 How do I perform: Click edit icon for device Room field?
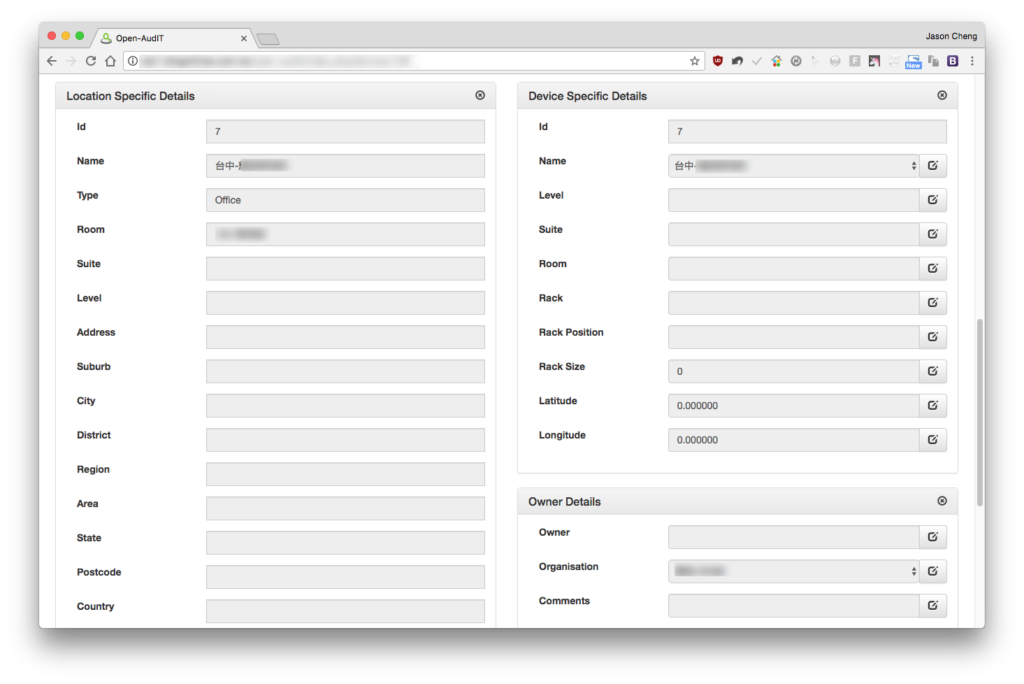[933, 269]
